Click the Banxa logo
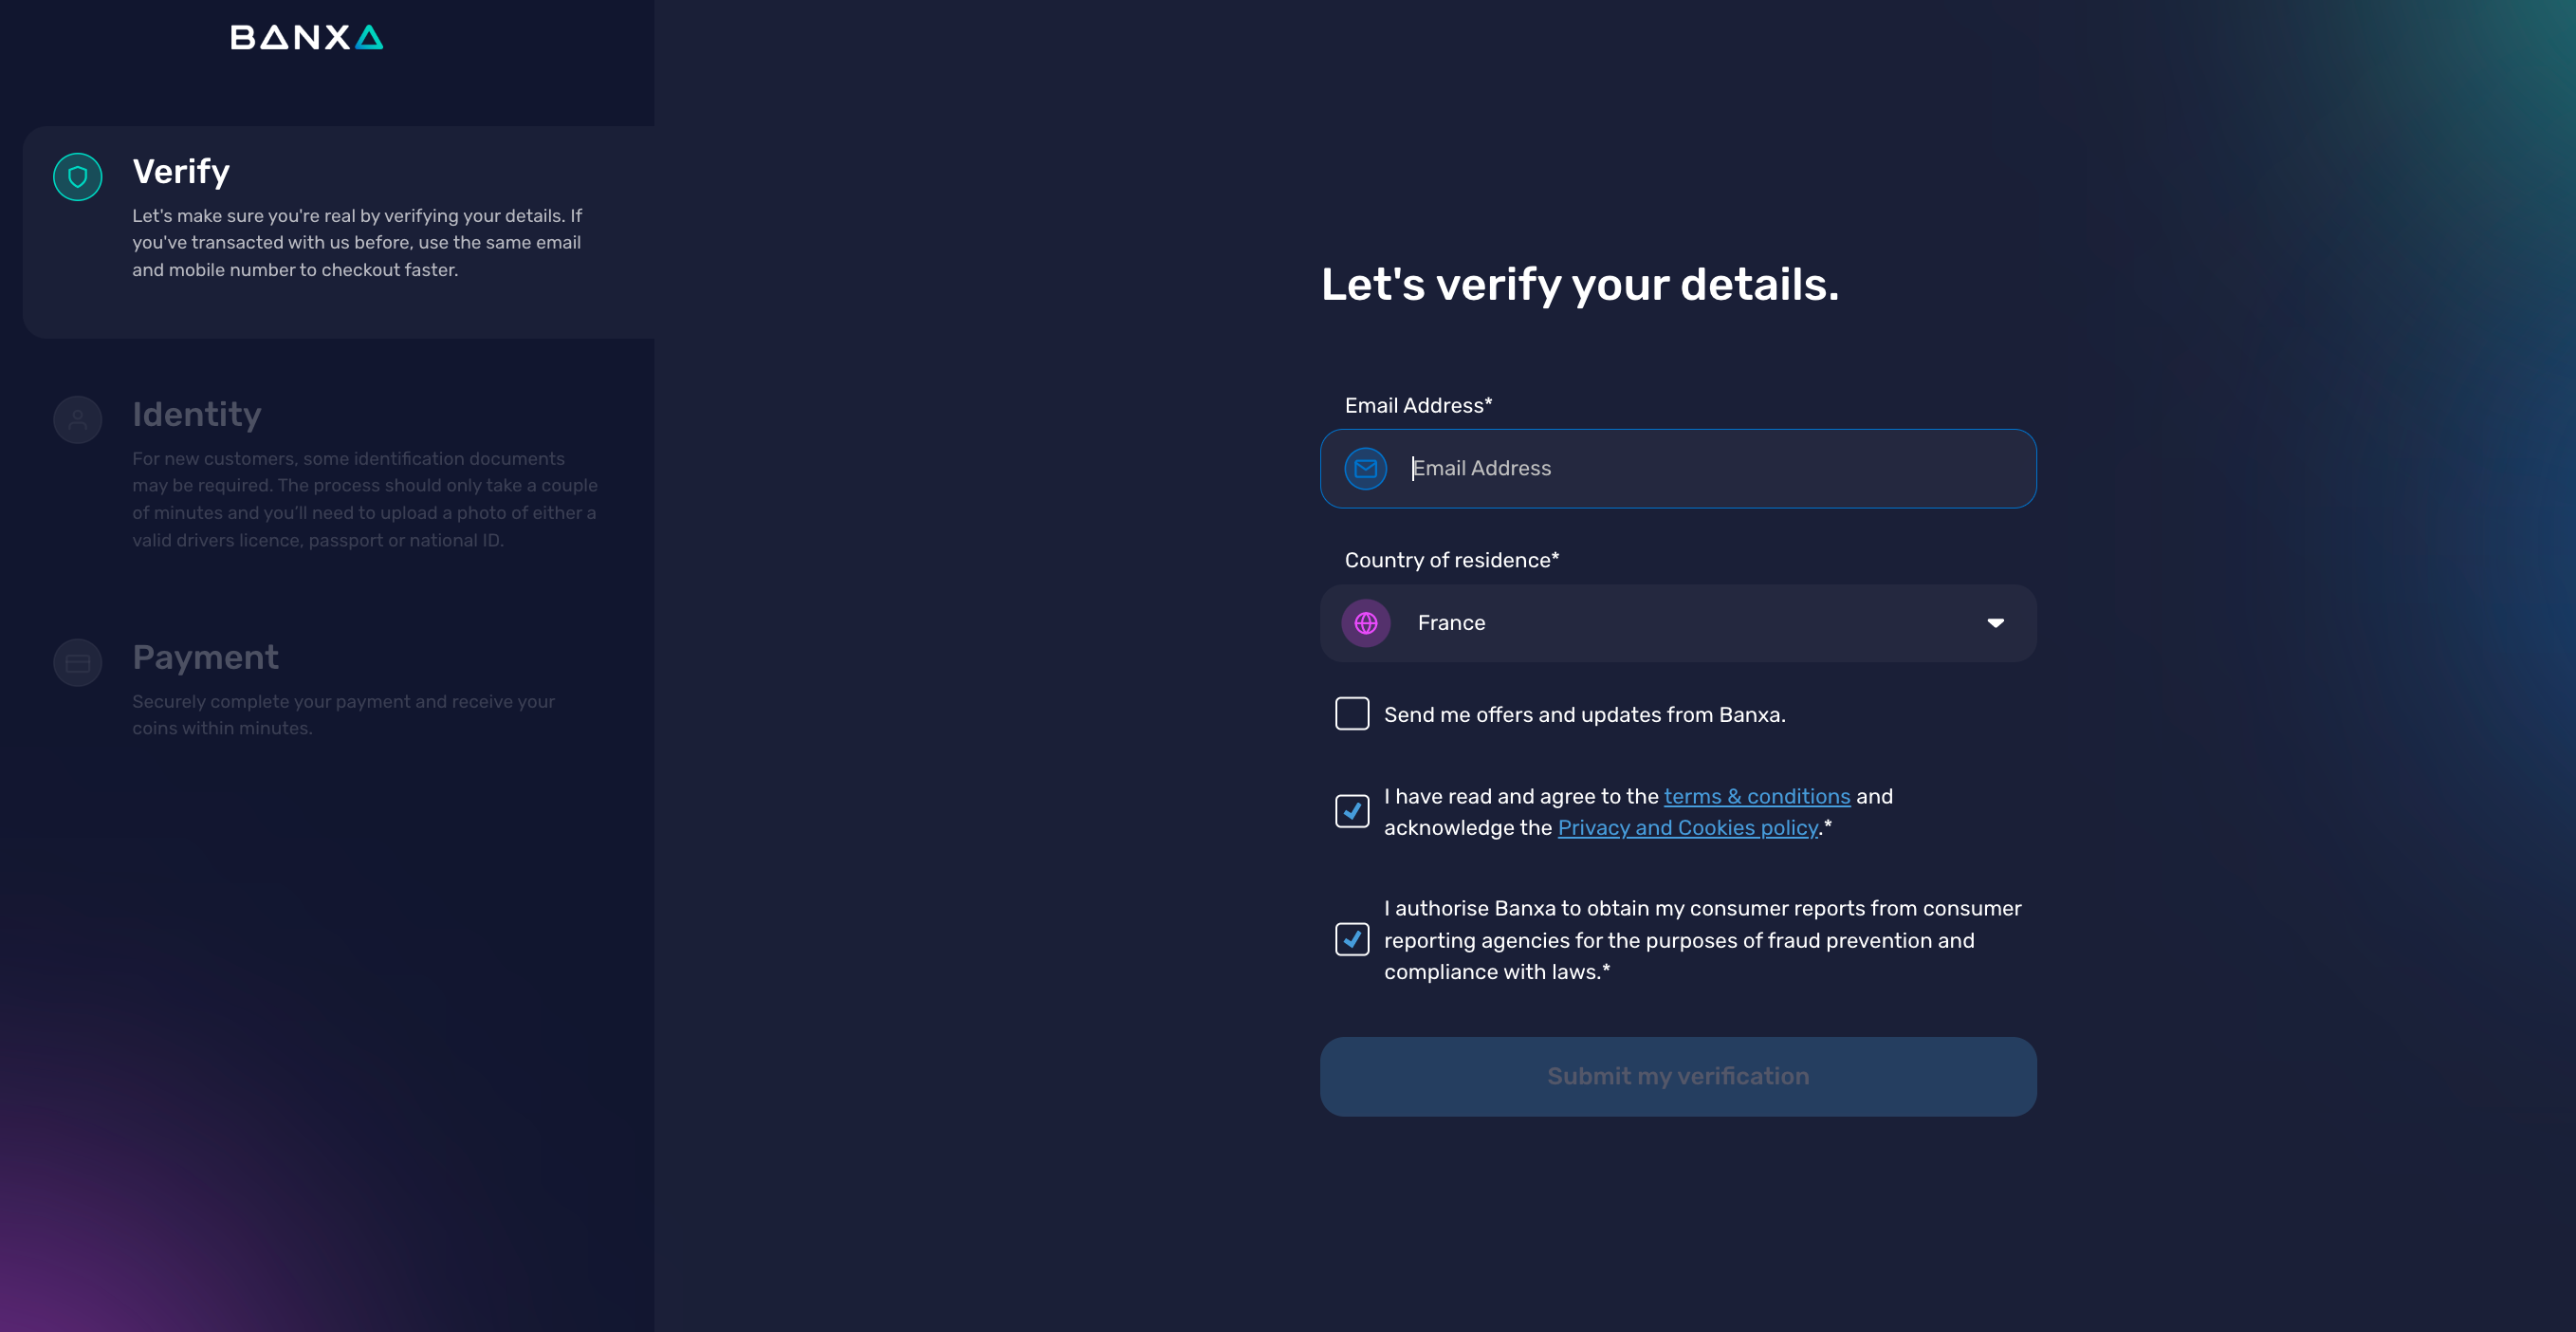Viewport: 2576px width, 1332px height. click(306, 38)
